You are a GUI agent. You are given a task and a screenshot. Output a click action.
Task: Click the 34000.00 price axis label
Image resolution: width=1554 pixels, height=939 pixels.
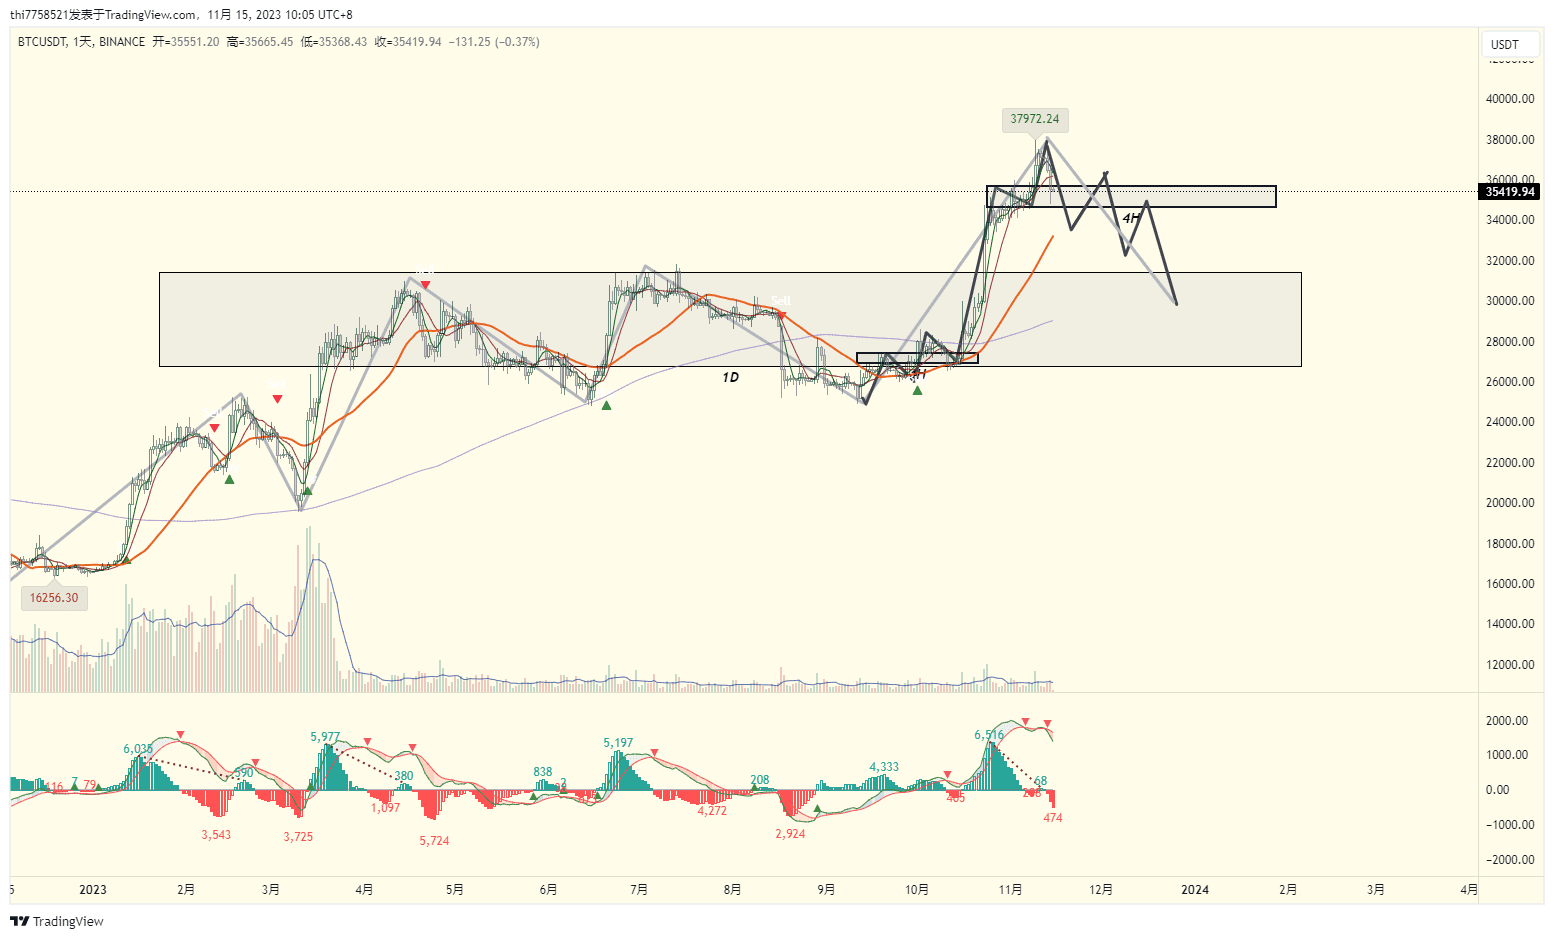point(1510,220)
